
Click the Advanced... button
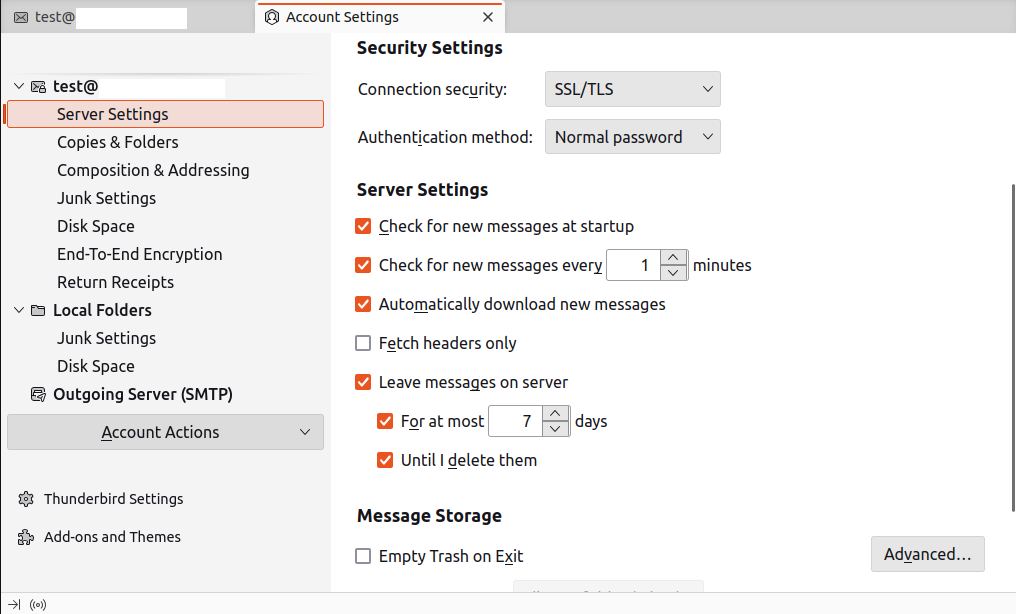(x=927, y=554)
